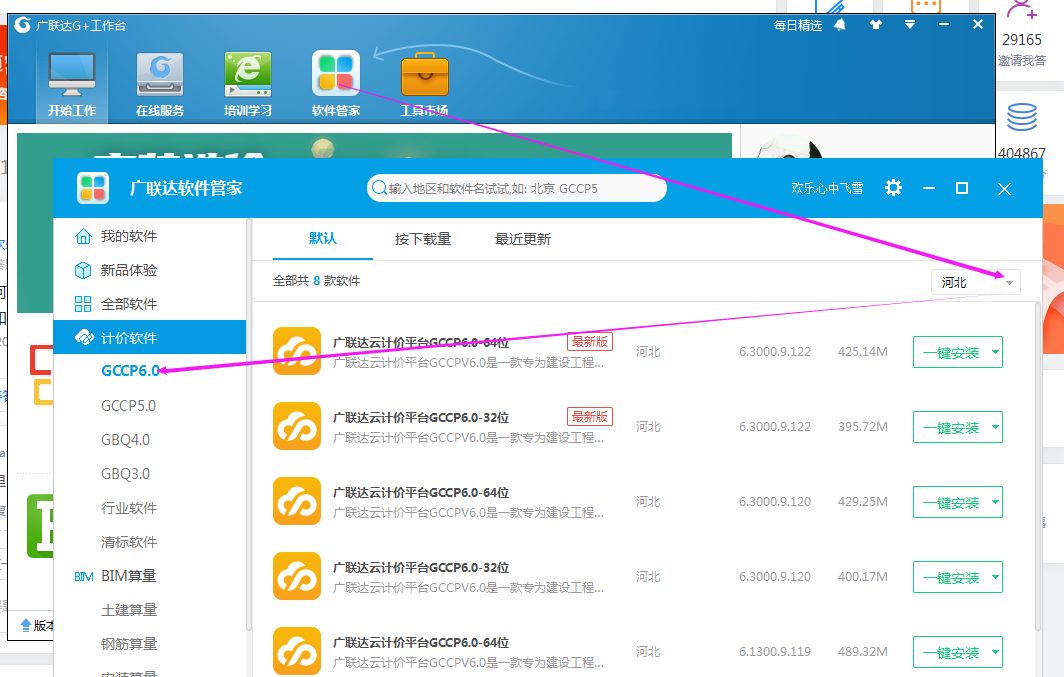1064x677 pixels.
Task: Switch to 按下载量 tab
Action: pos(423,239)
